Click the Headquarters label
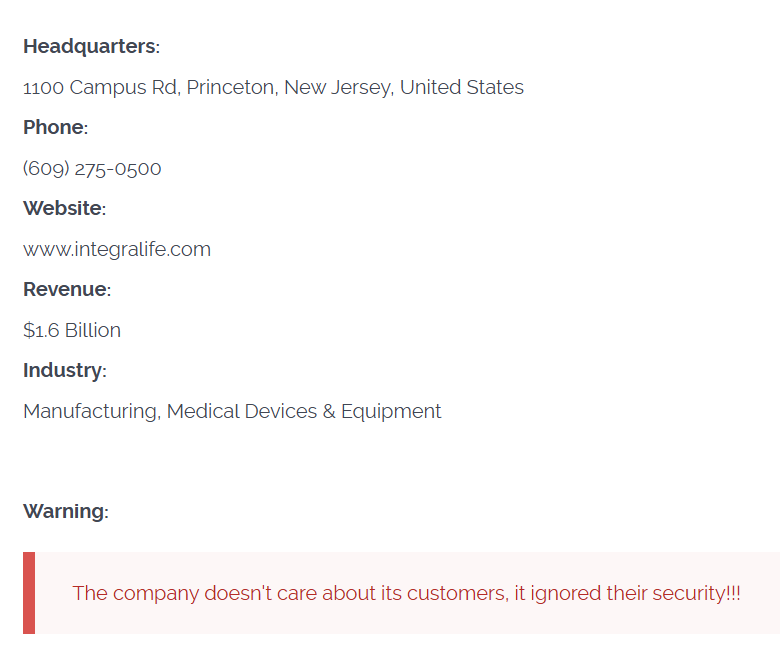This screenshot has height=646, width=780. pyautogui.click(x=90, y=47)
